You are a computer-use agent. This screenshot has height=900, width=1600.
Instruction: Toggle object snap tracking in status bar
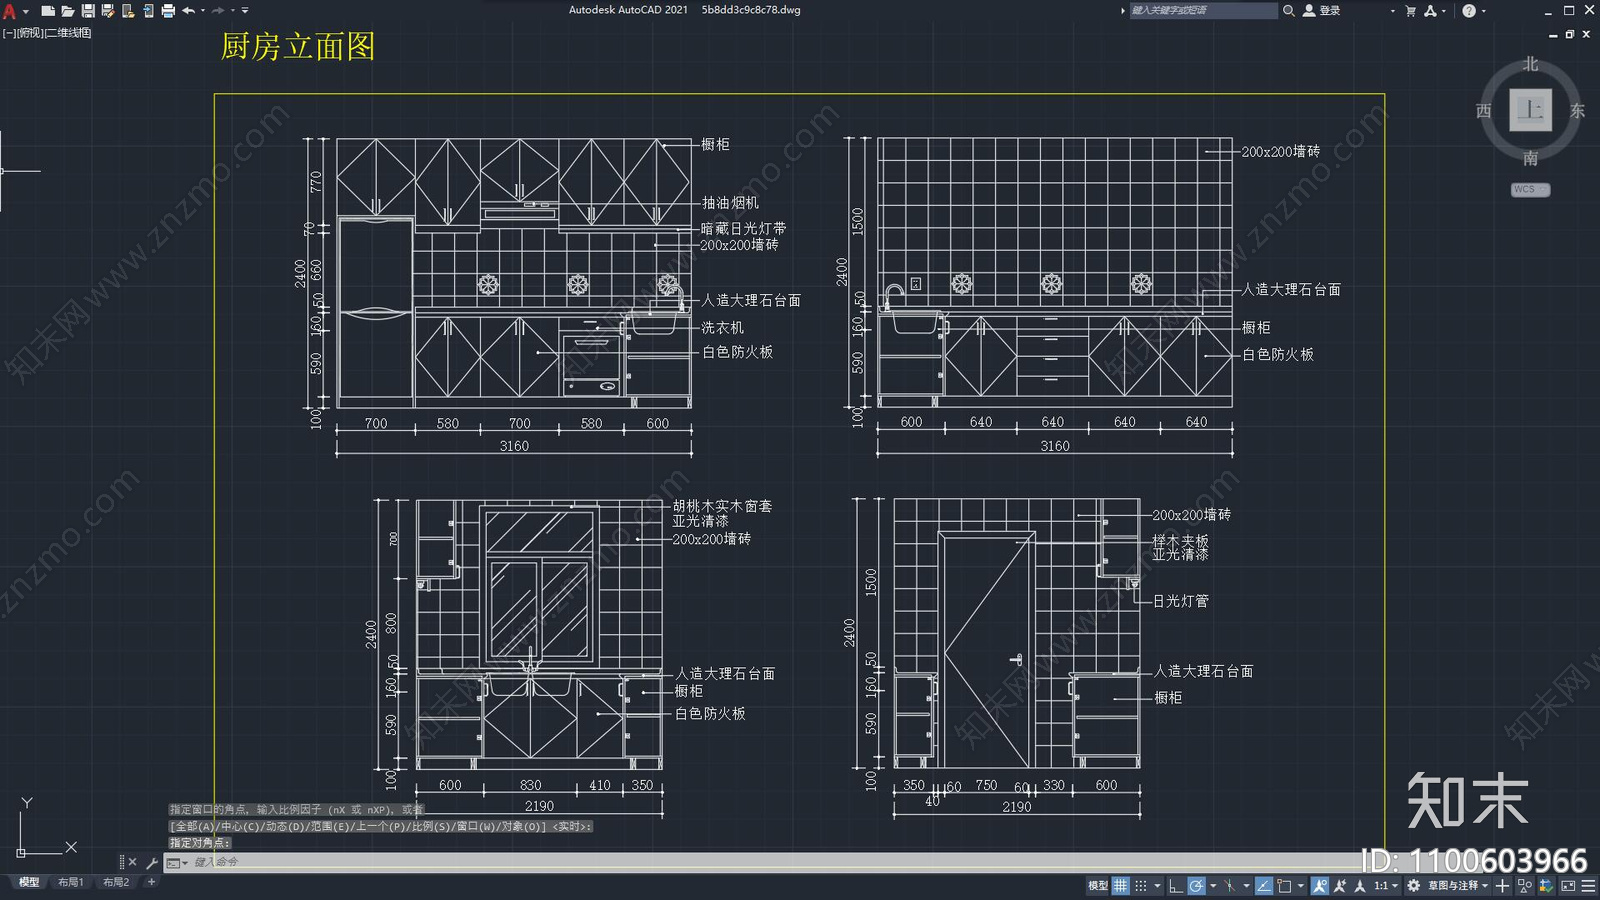pyautogui.click(x=1264, y=885)
